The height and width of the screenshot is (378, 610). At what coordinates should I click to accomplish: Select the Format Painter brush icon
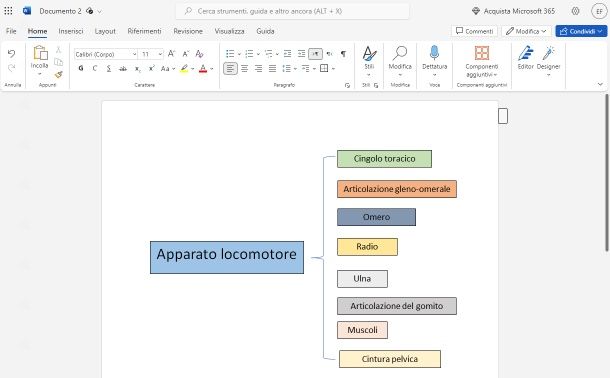click(x=58, y=74)
